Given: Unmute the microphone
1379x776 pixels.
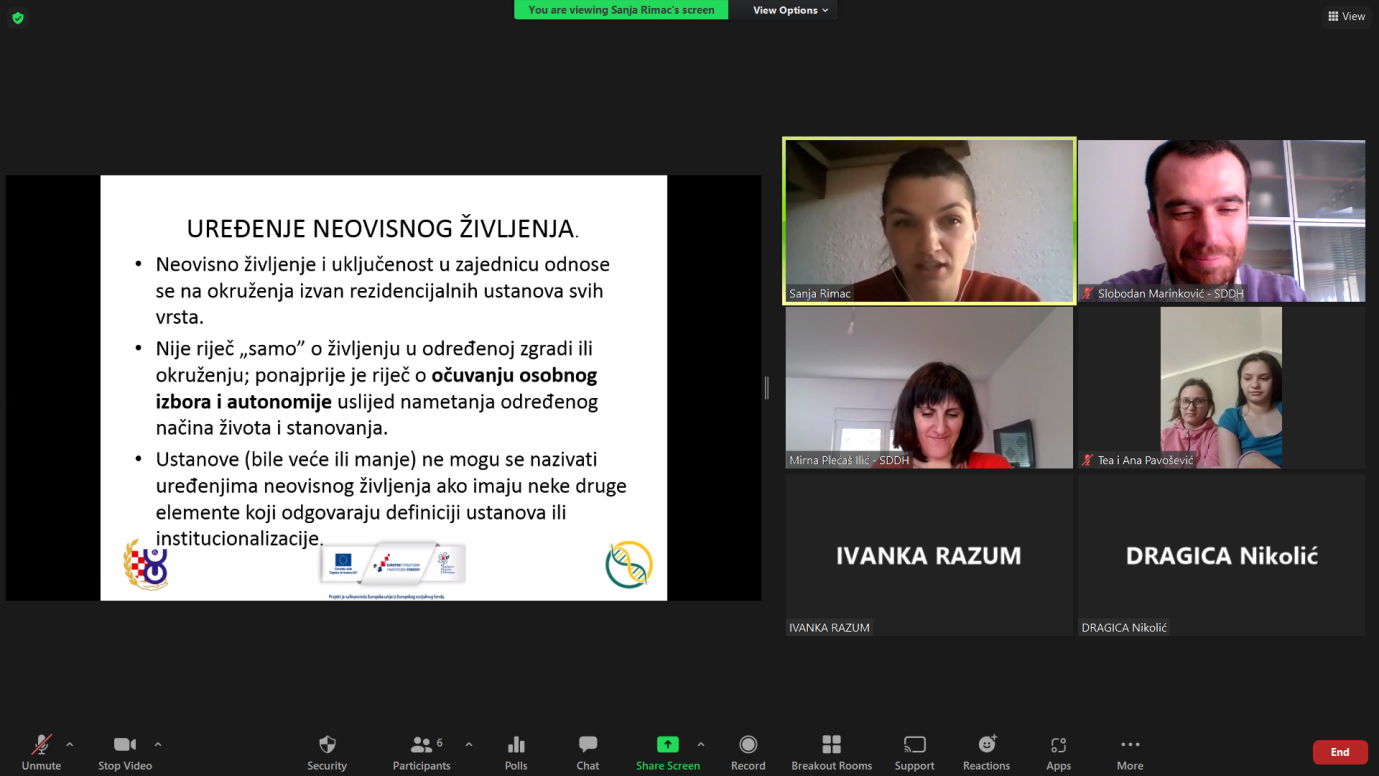Looking at the screenshot, I should [x=41, y=745].
